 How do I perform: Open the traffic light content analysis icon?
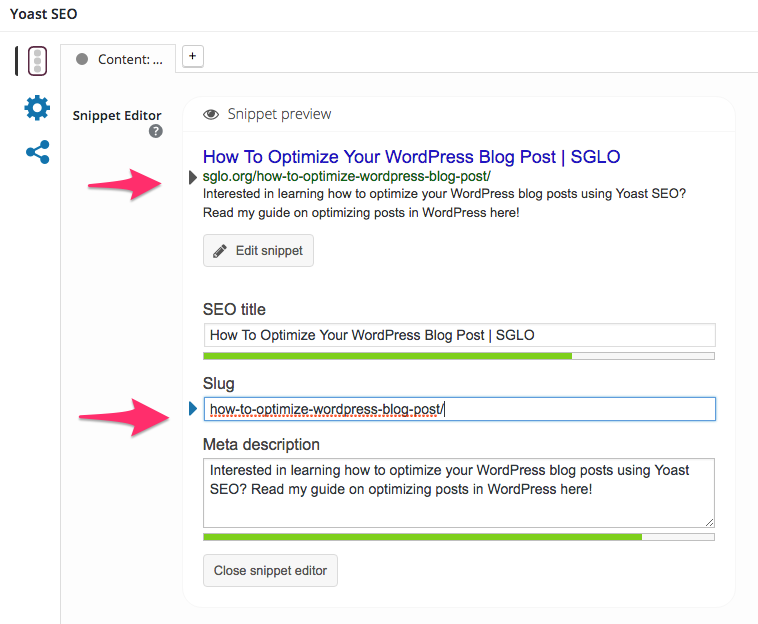tap(38, 60)
